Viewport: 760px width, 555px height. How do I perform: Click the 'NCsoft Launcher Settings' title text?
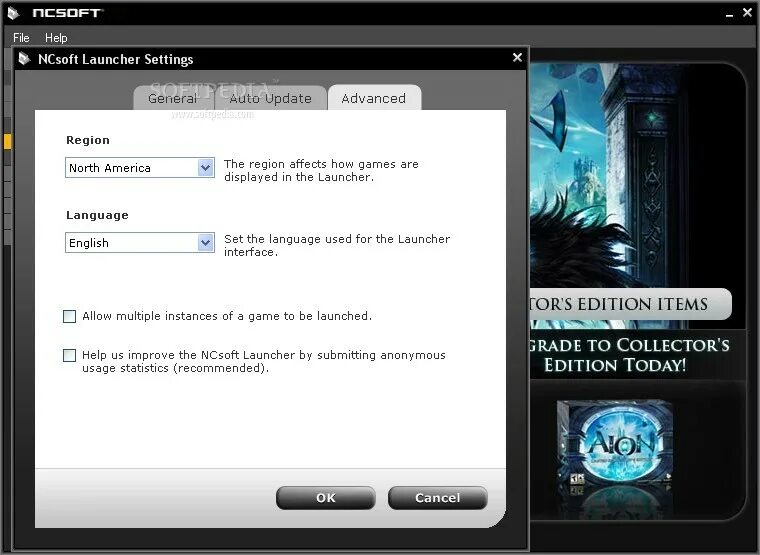[x=115, y=59]
